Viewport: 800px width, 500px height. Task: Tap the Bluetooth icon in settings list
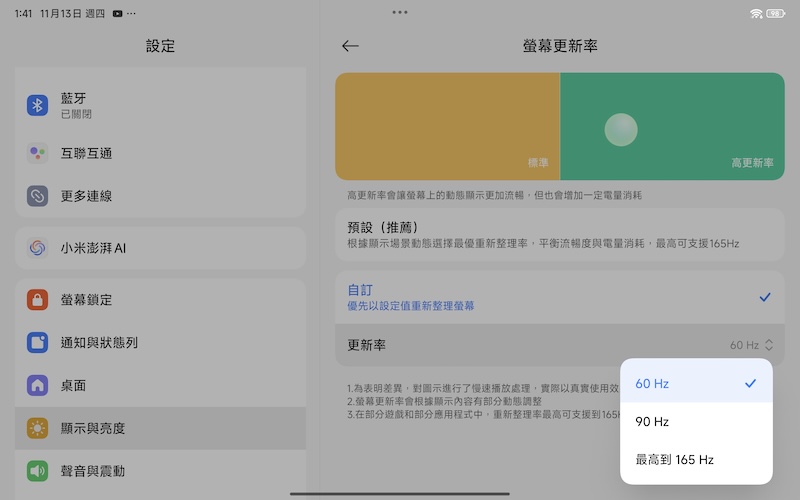point(37,105)
